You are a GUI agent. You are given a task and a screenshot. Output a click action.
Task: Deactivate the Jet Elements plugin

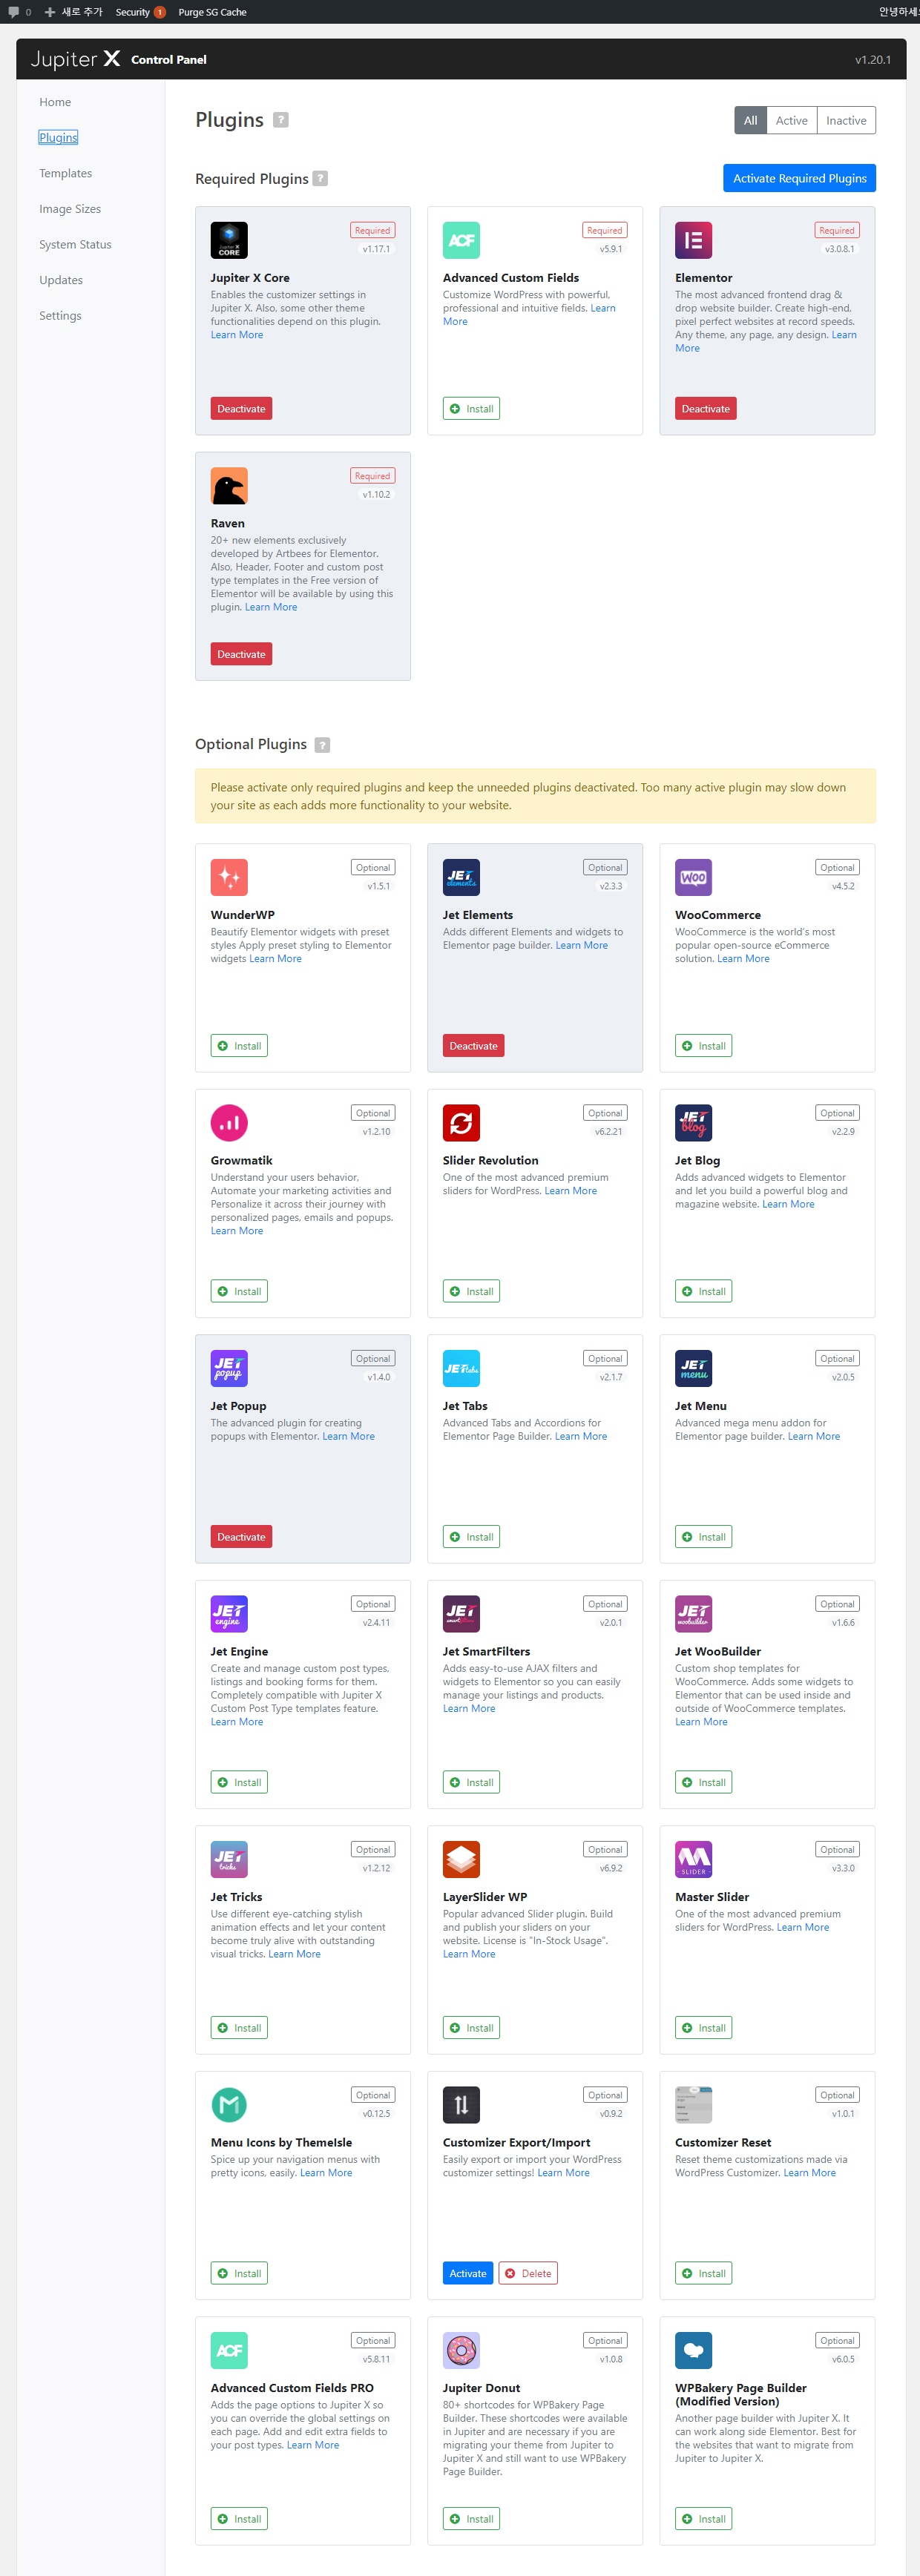pos(473,1046)
